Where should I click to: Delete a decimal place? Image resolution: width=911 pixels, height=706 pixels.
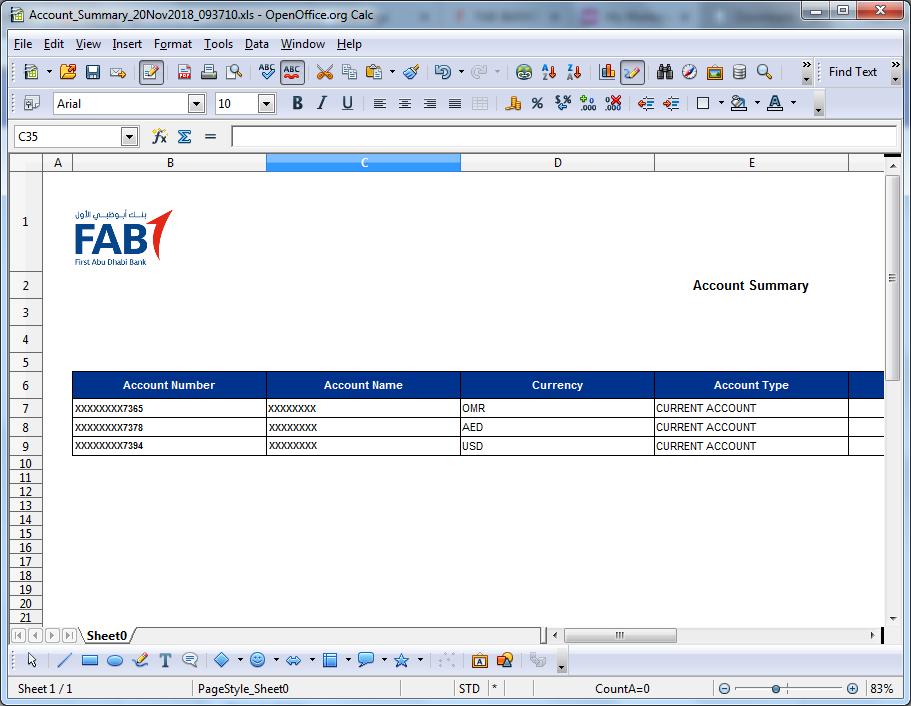(x=613, y=103)
